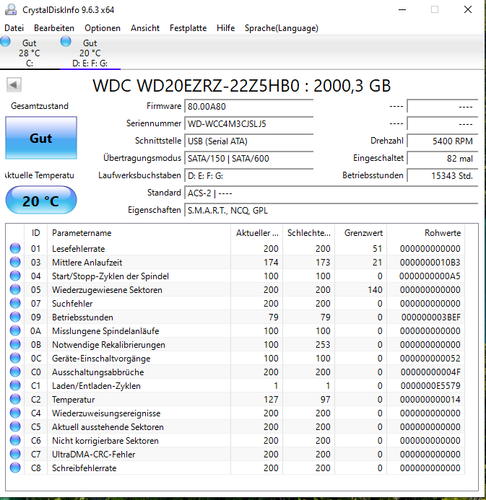This screenshot has width=486, height=500.
Task: Select worst value 253 of Notwendige Rekalibrierungen
Action: [x=323, y=344]
